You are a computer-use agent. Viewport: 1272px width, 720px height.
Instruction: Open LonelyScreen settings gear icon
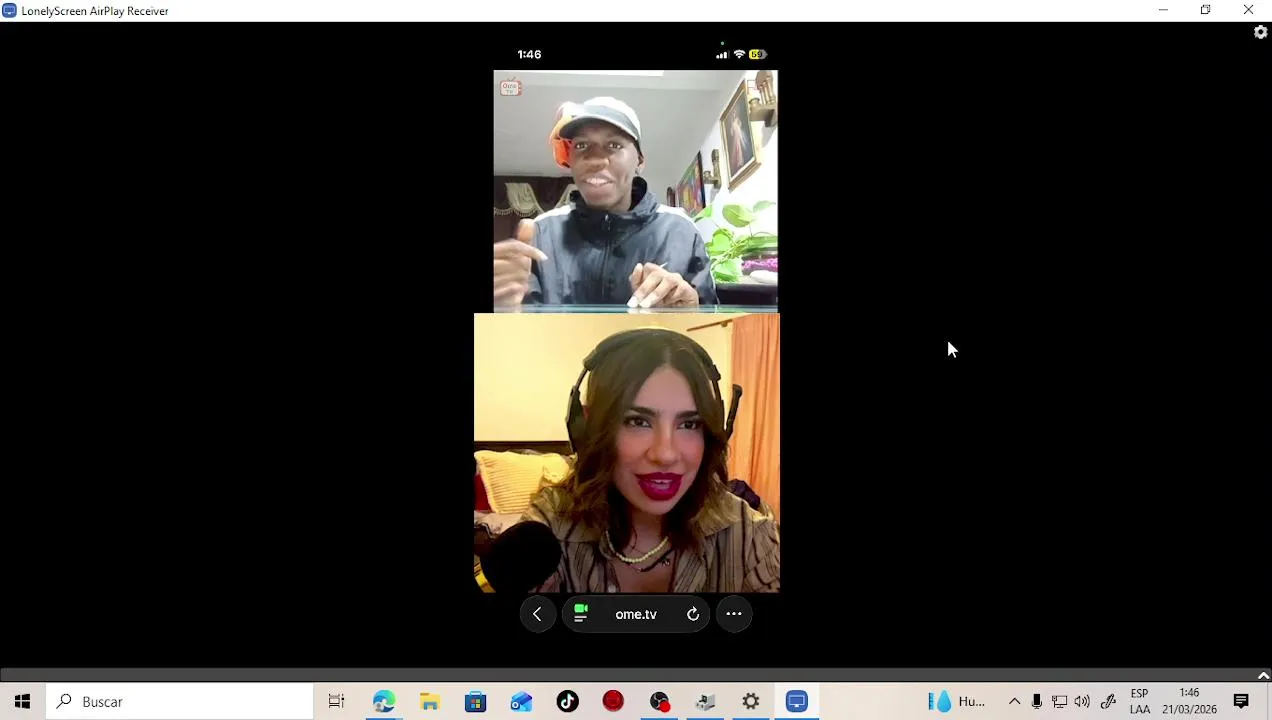(x=1260, y=32)
